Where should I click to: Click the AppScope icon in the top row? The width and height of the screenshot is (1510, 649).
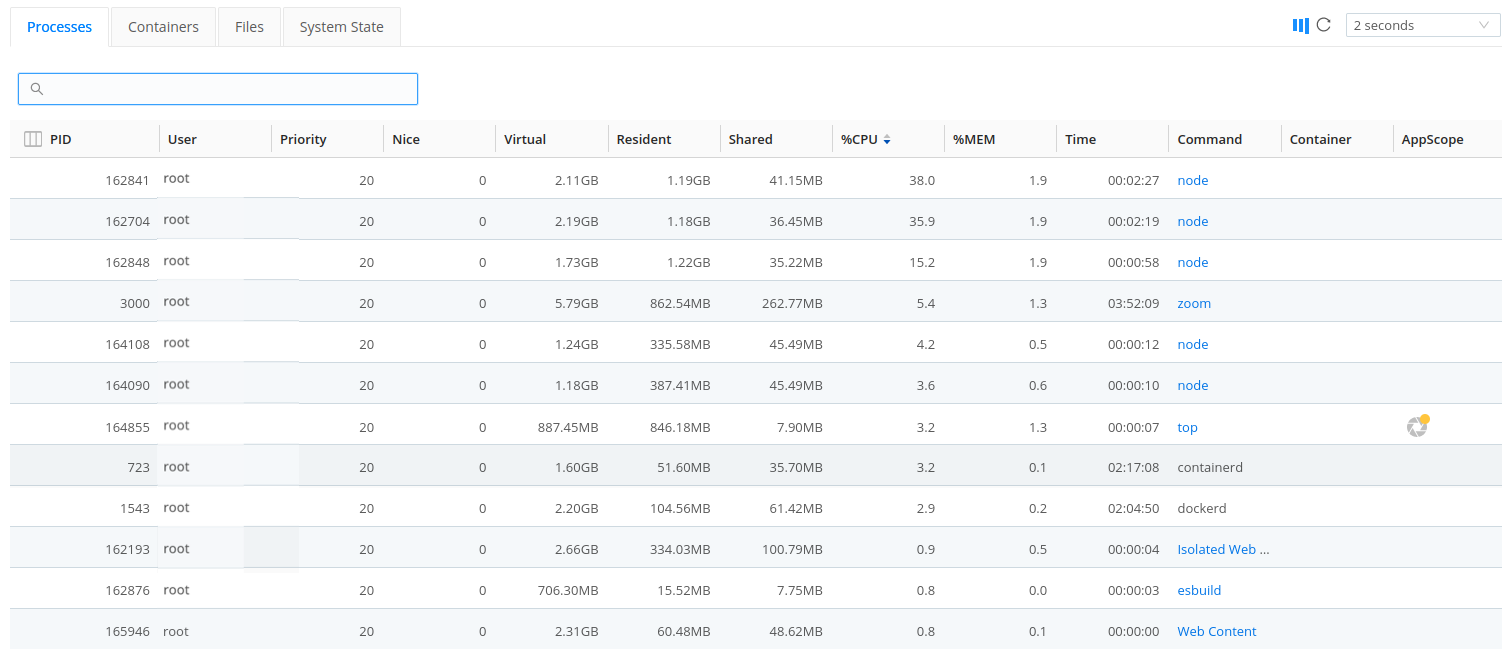pos(1417,427)
